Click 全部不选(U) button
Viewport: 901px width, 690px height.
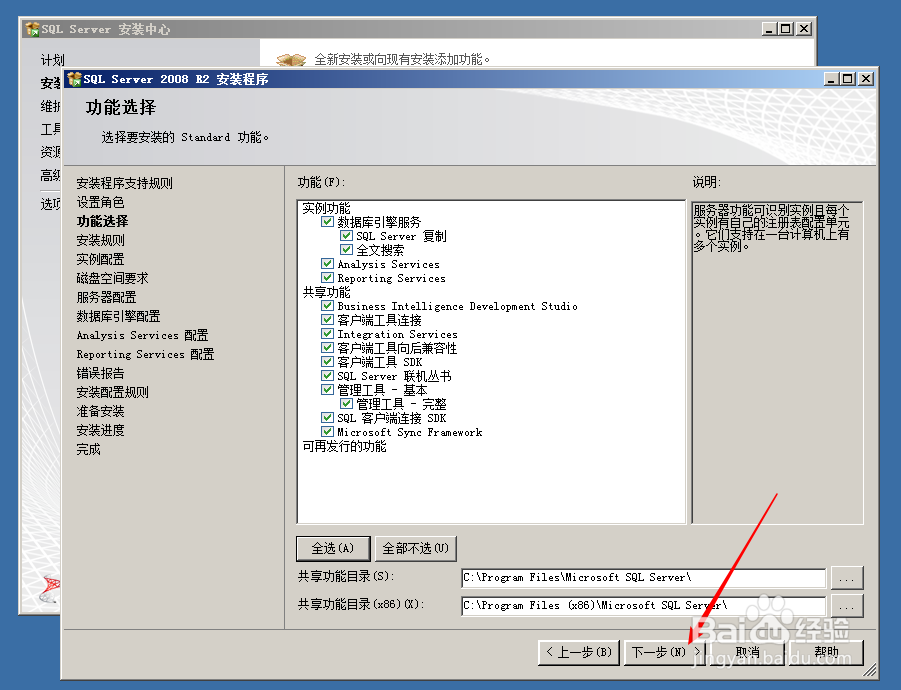[x=415, y=549]
